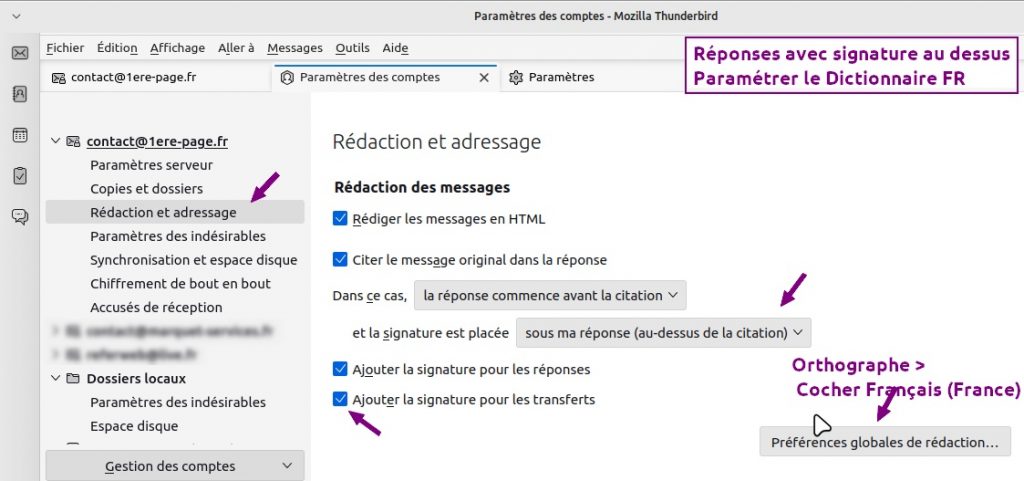This screenshot has height=481, width=1024.
Task: Open the Gestion des comptes dropdown
Action: [x=175, y=466]
